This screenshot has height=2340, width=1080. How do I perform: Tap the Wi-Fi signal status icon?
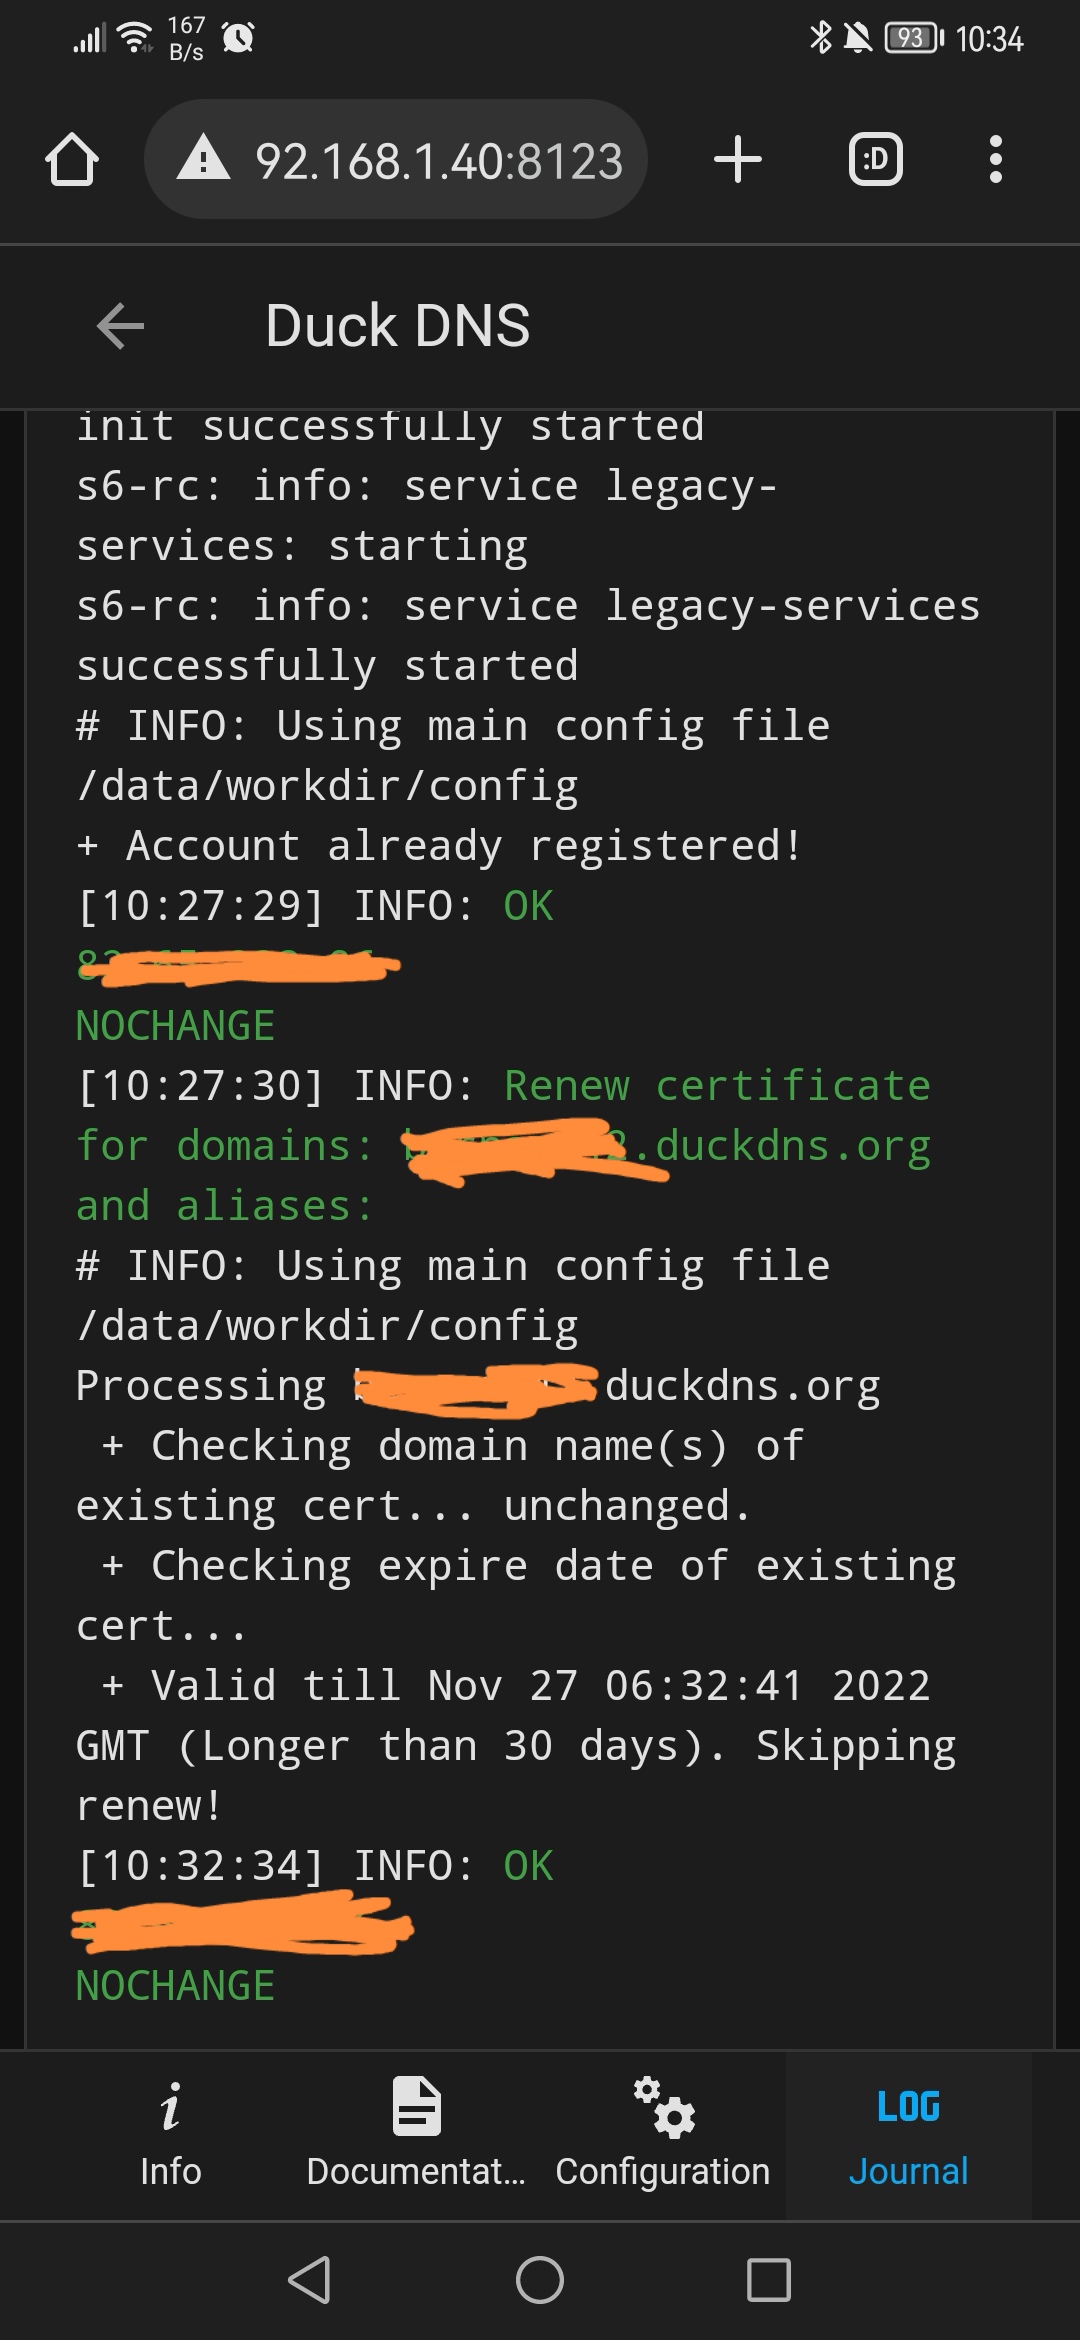click(x=135, y=38)
